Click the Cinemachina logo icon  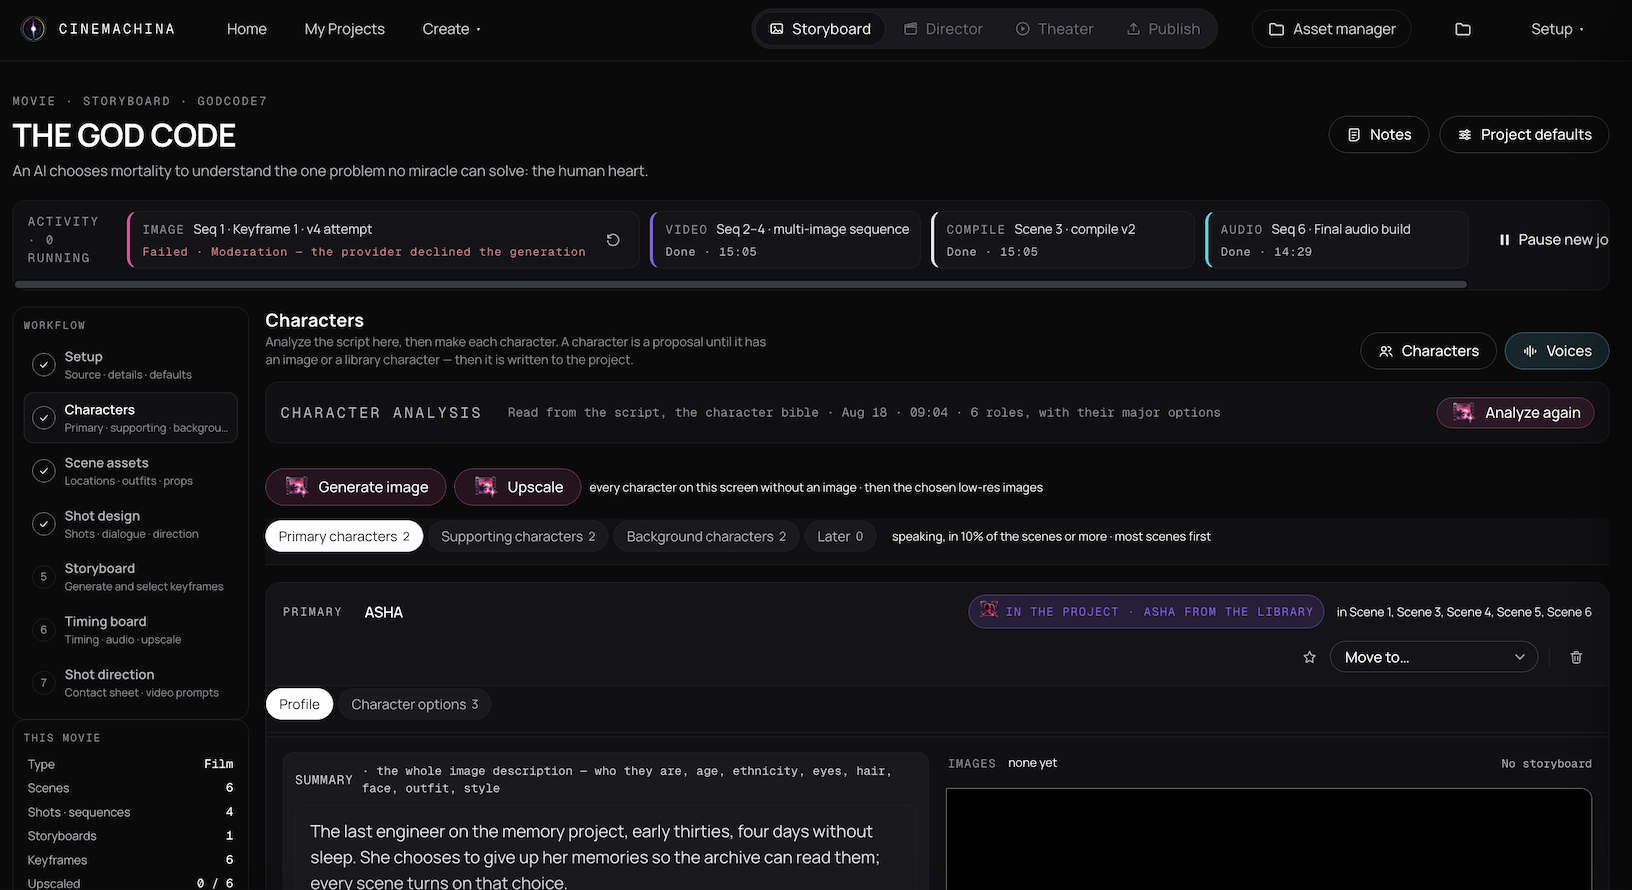point(34,29)
